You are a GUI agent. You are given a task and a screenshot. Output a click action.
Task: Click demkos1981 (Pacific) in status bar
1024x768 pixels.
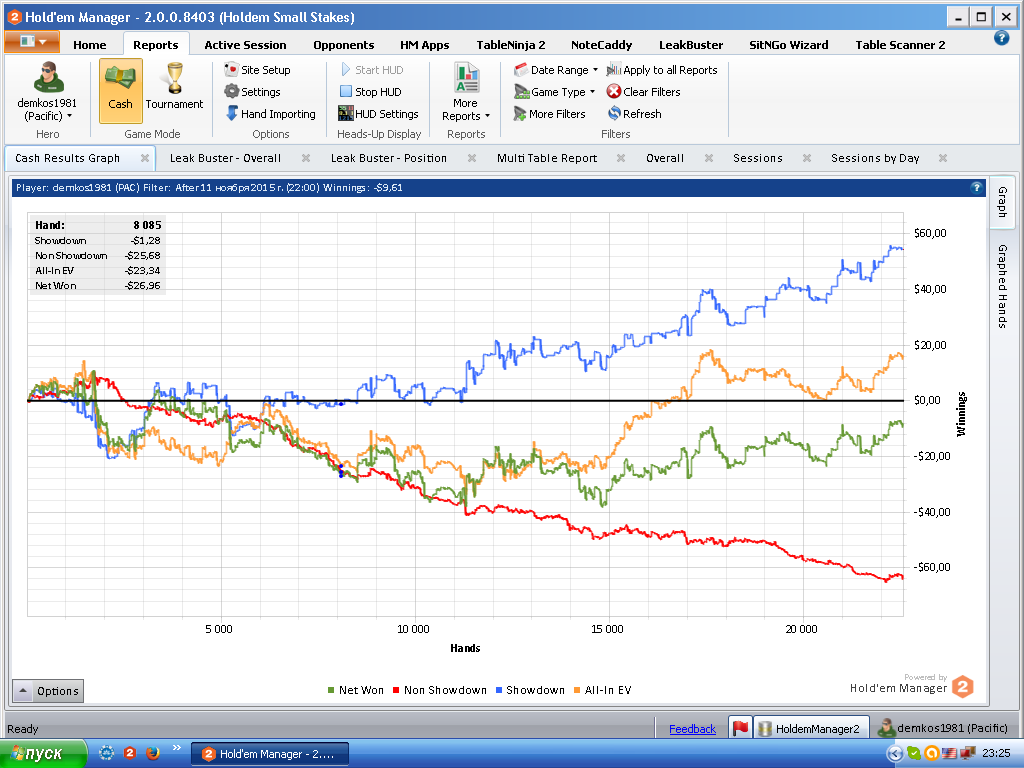942,728
